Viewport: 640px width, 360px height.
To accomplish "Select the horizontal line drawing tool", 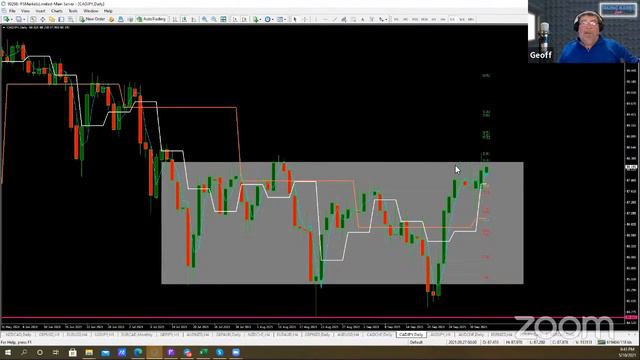I will (325, 19).
